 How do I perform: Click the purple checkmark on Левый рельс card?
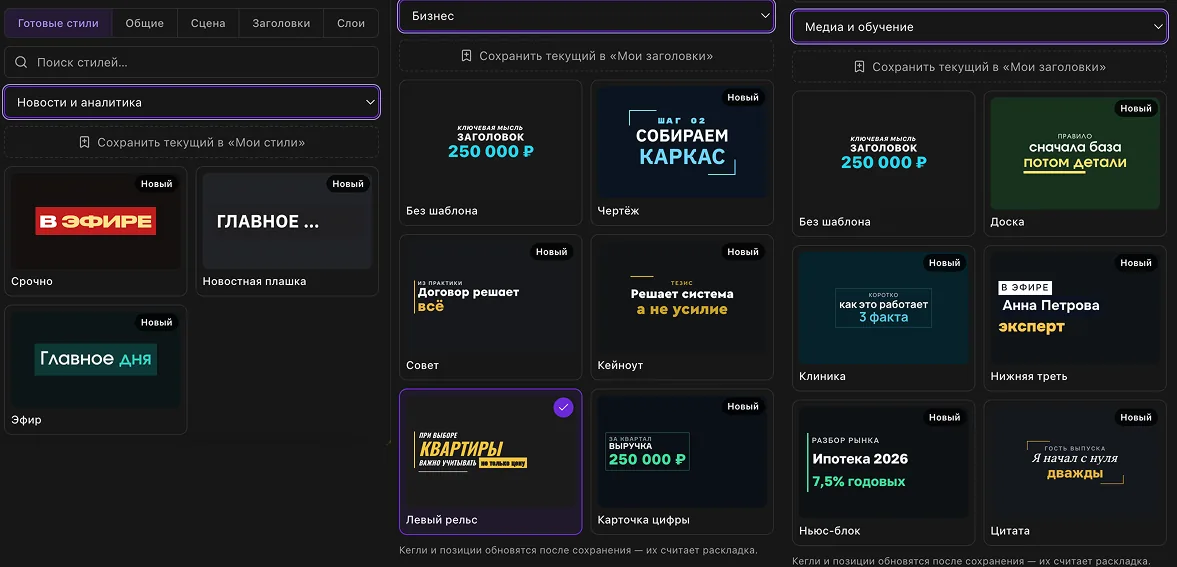563,407
